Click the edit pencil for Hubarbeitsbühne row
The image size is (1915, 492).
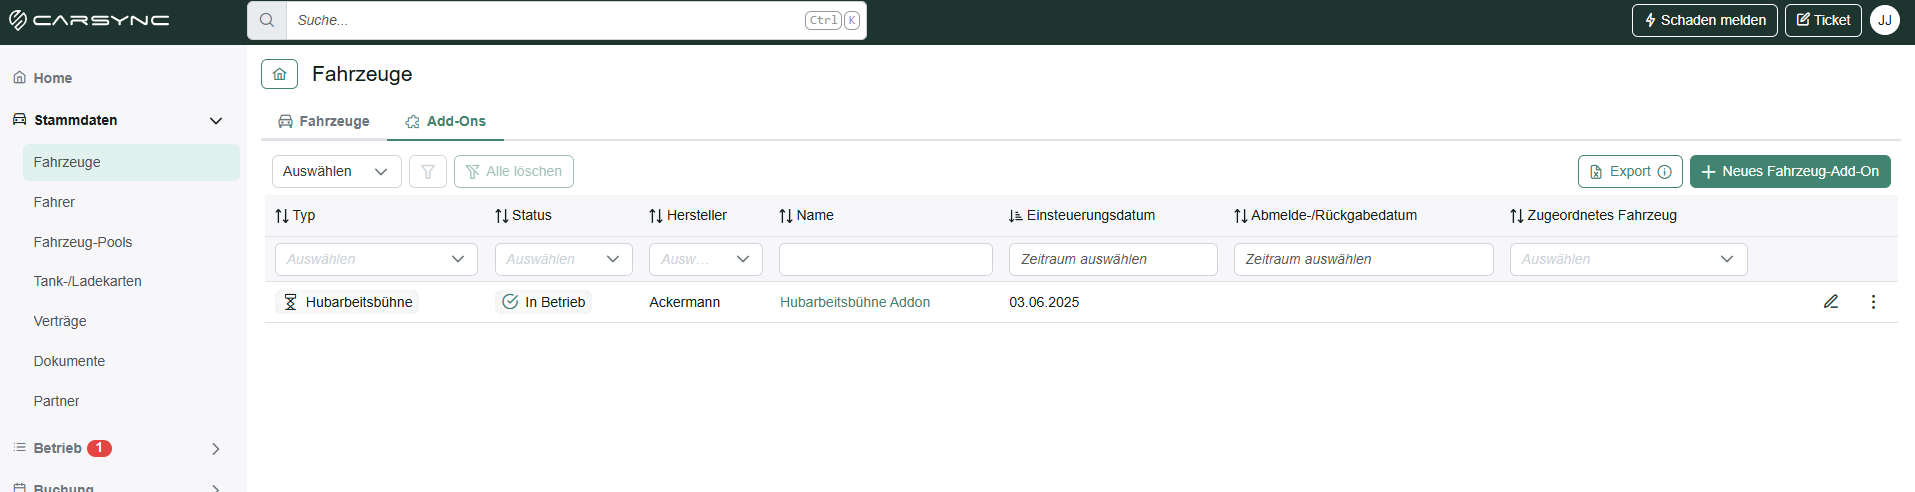[x=1831, y=302]
